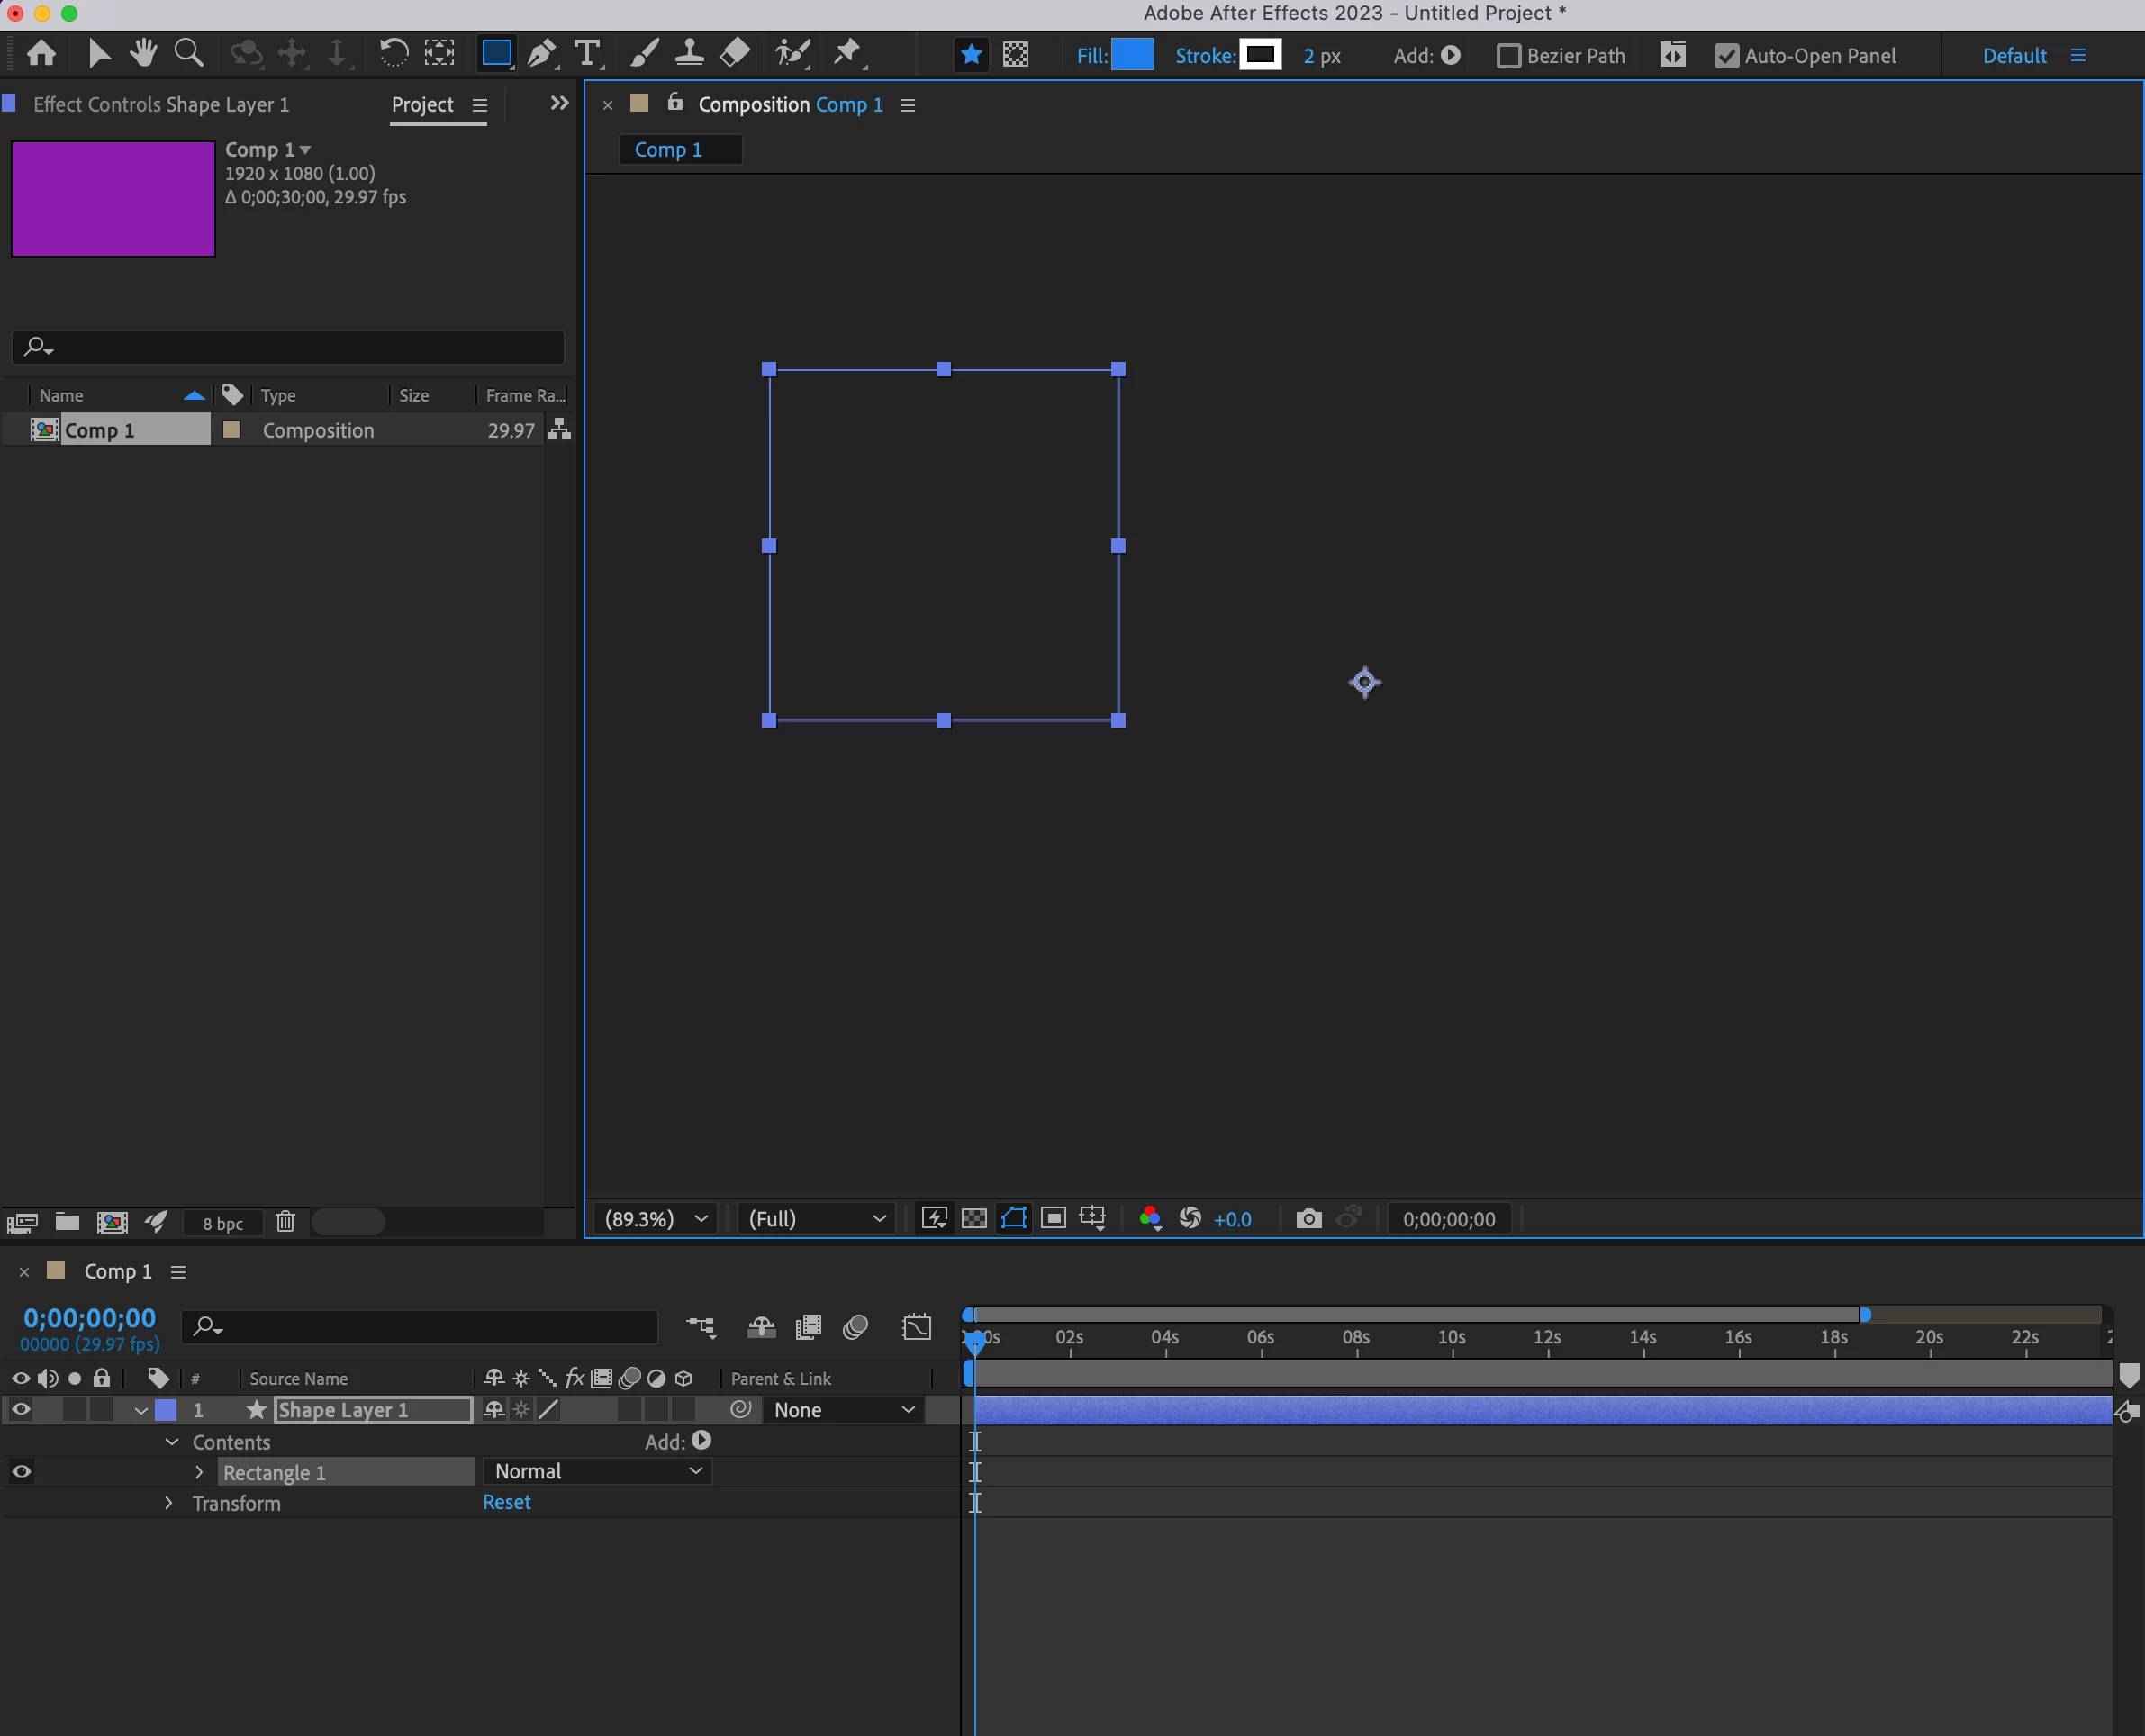Screen dimensions: 2145x1736
Task: Expand the Rectangle 1 group
Action: click(x=199, y=1472)
